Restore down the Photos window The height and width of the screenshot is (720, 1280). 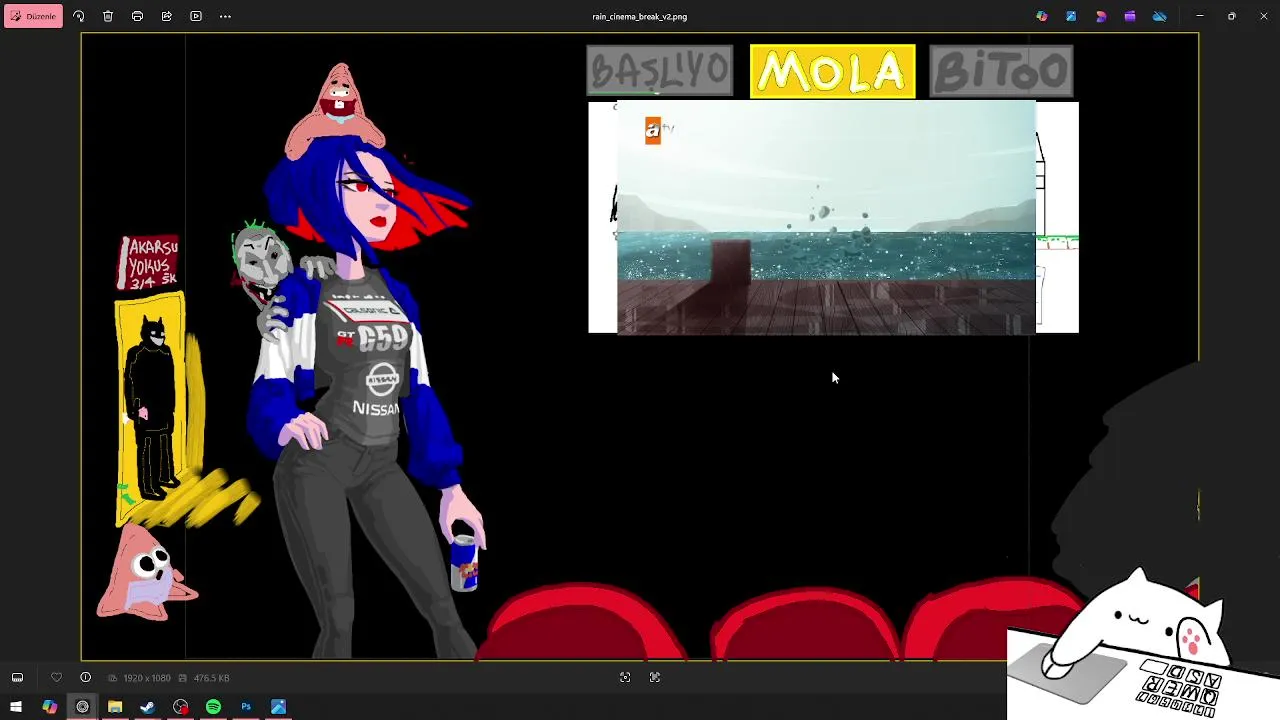[x=1231, y=16]
